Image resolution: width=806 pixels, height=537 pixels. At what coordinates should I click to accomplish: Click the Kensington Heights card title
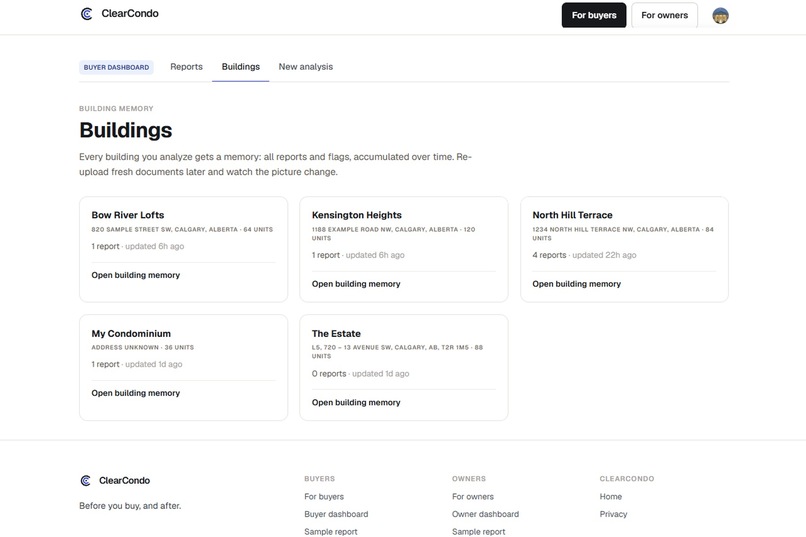[356, 215]
